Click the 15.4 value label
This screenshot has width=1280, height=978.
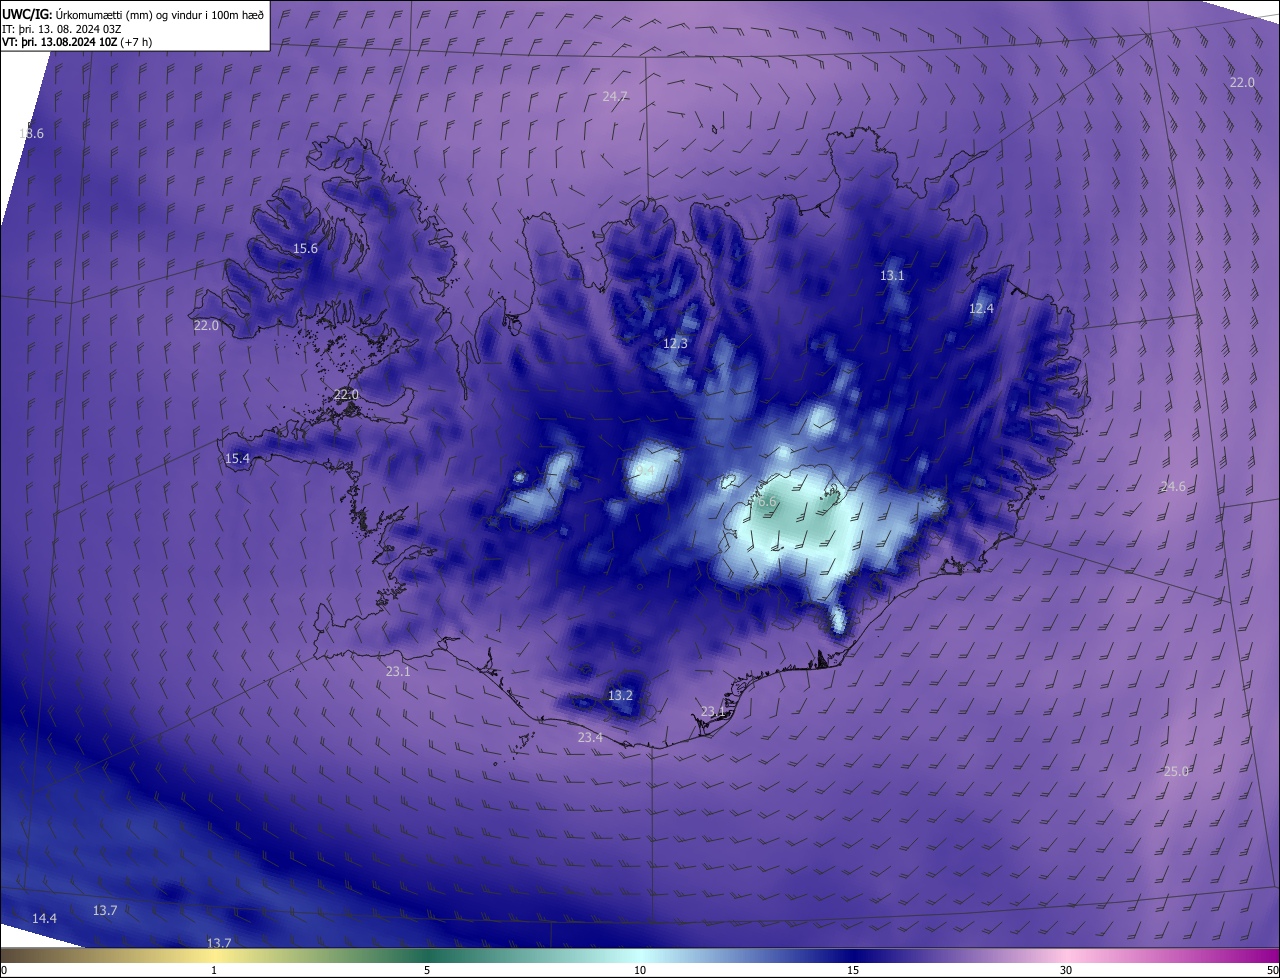pyautogui.click(x=237, y=459)
